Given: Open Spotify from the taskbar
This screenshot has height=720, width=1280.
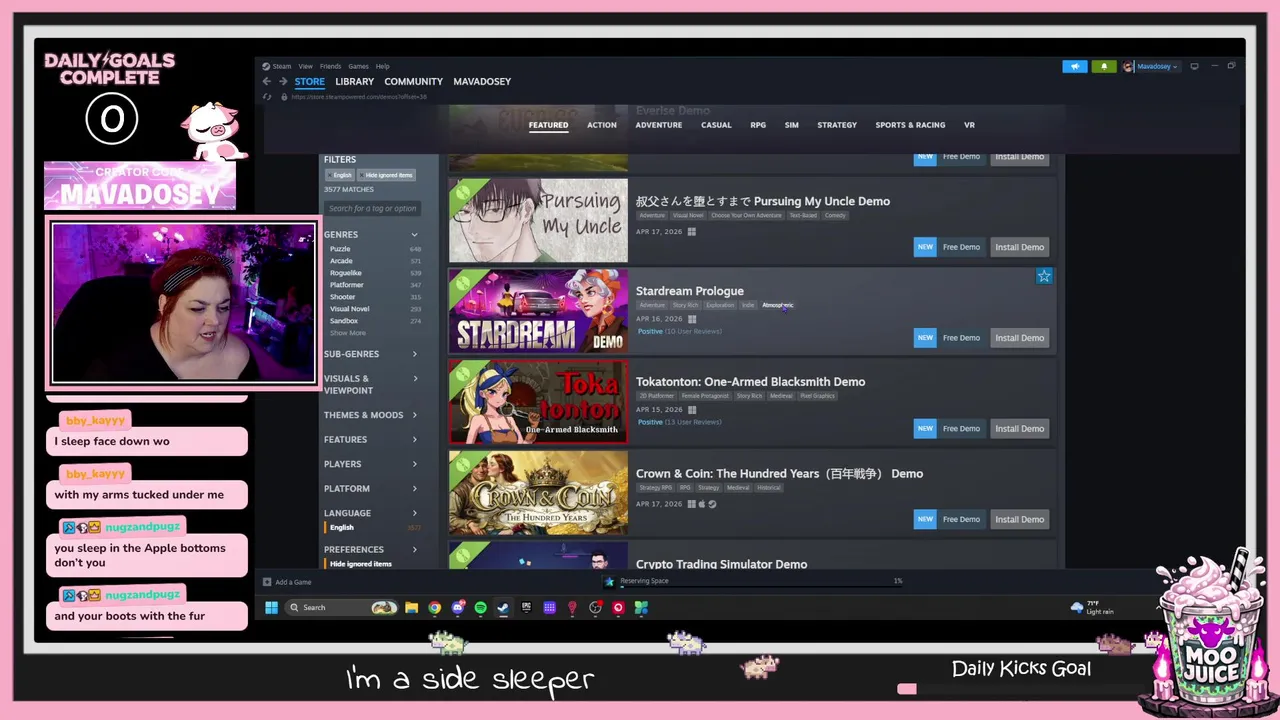Looking at the screenshot, I should [480, 607].
